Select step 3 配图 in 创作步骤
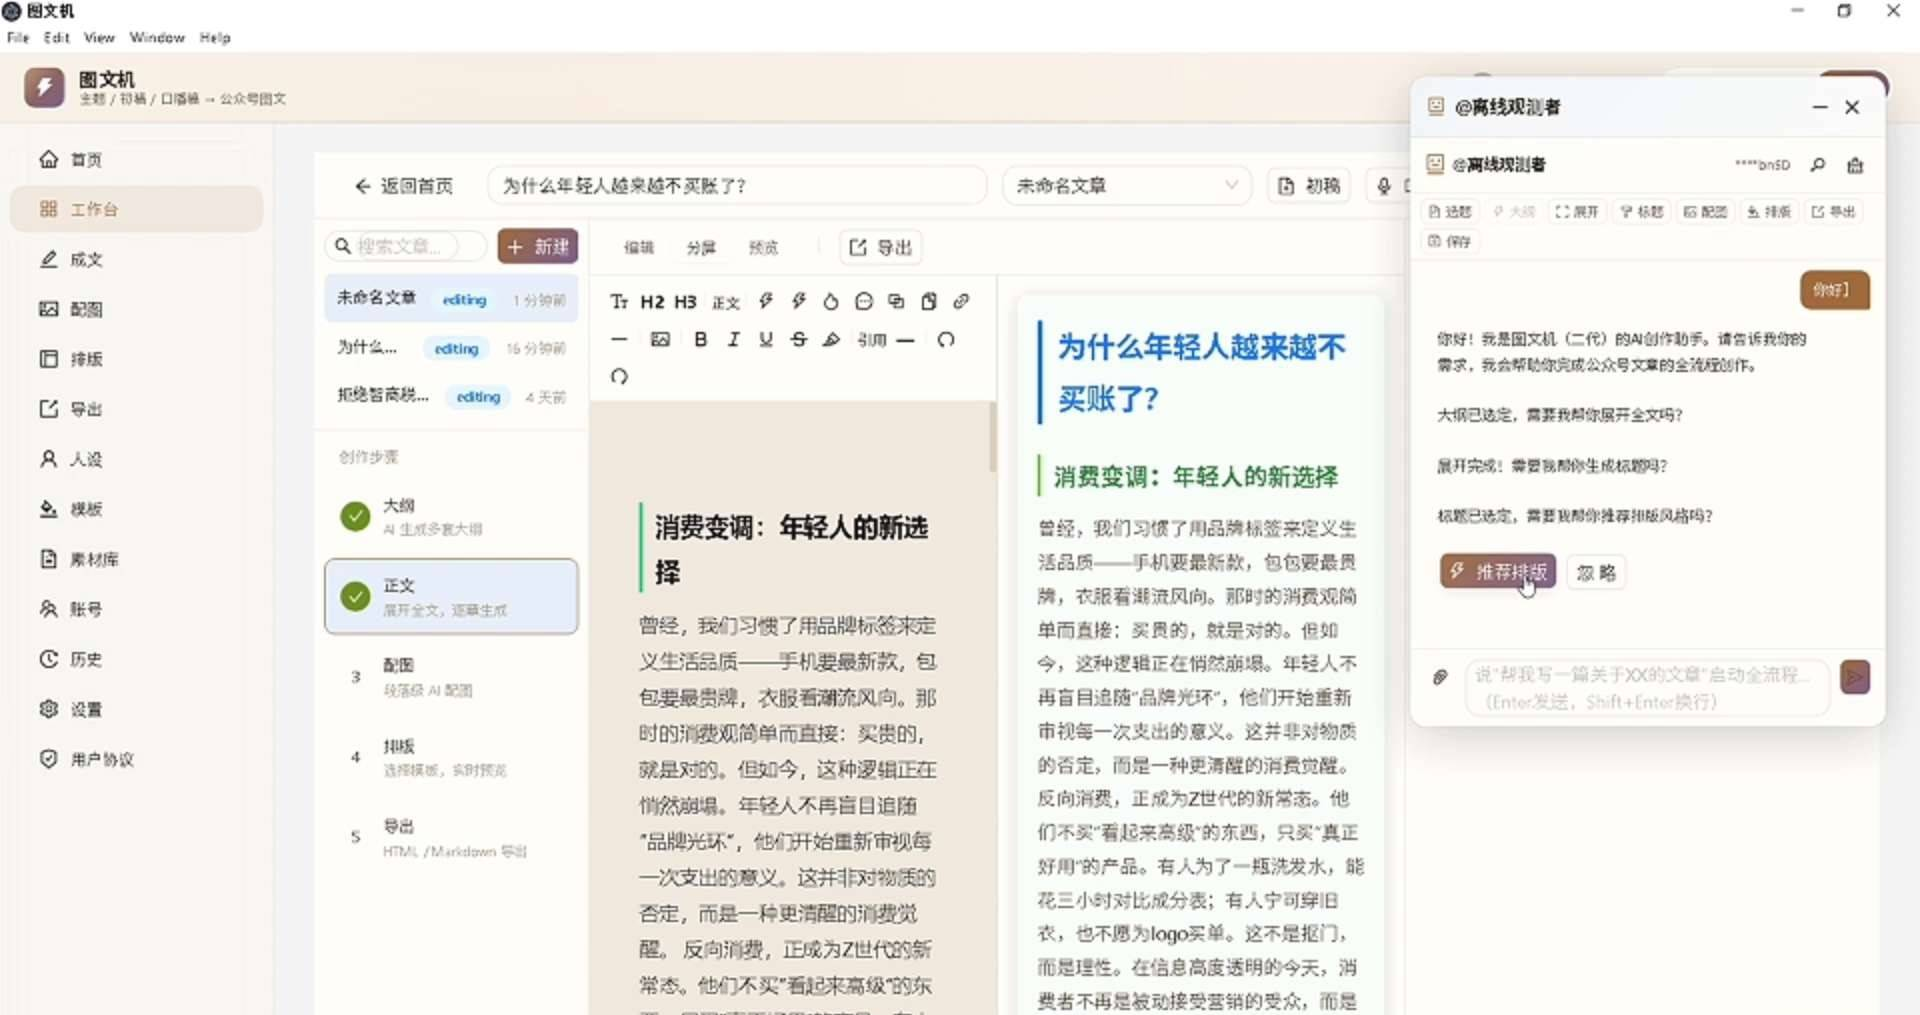The image size is (1920, 1015). pos(451,677)
